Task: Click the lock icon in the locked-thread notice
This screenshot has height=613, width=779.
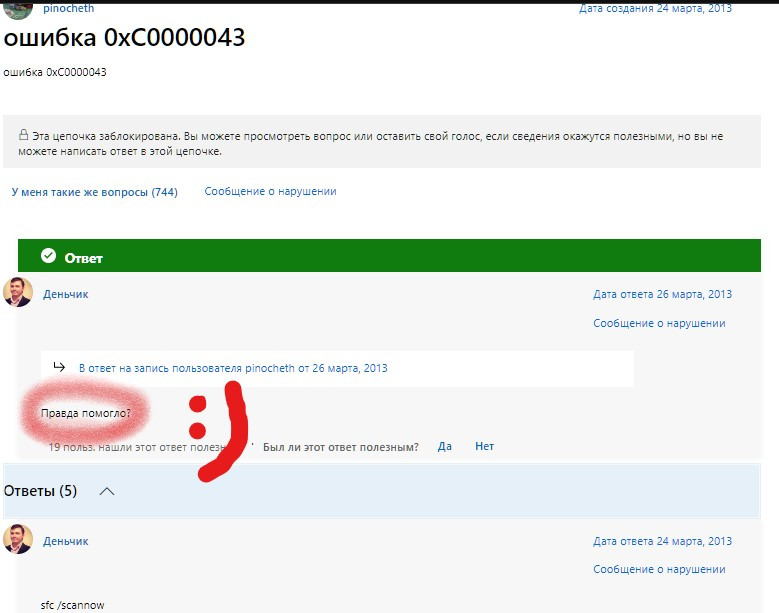Action: (23, 136)
